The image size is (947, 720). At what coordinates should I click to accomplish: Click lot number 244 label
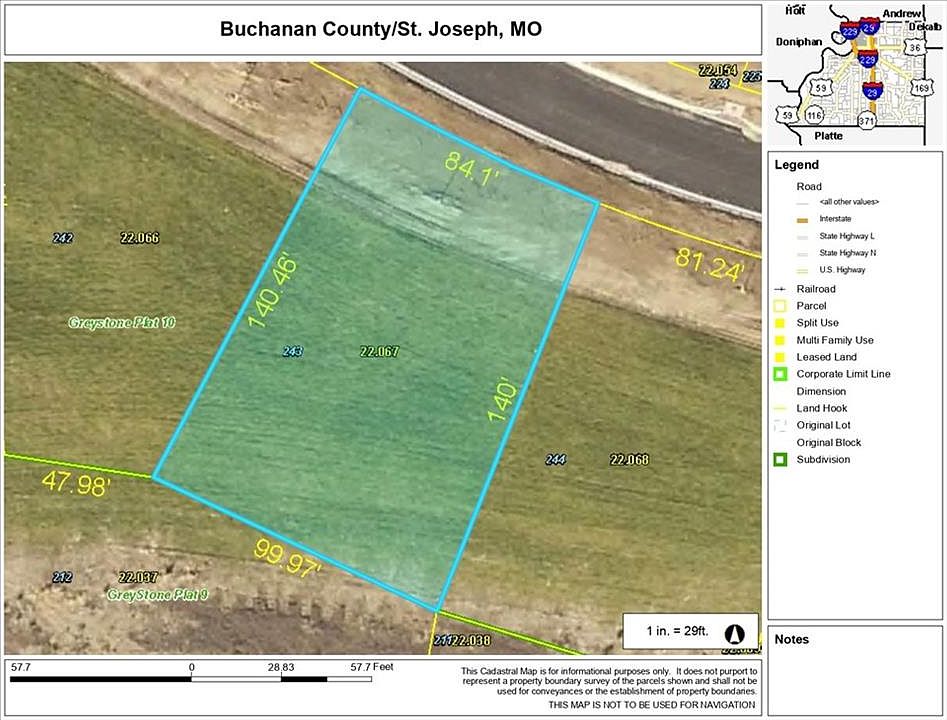point(556,460)
